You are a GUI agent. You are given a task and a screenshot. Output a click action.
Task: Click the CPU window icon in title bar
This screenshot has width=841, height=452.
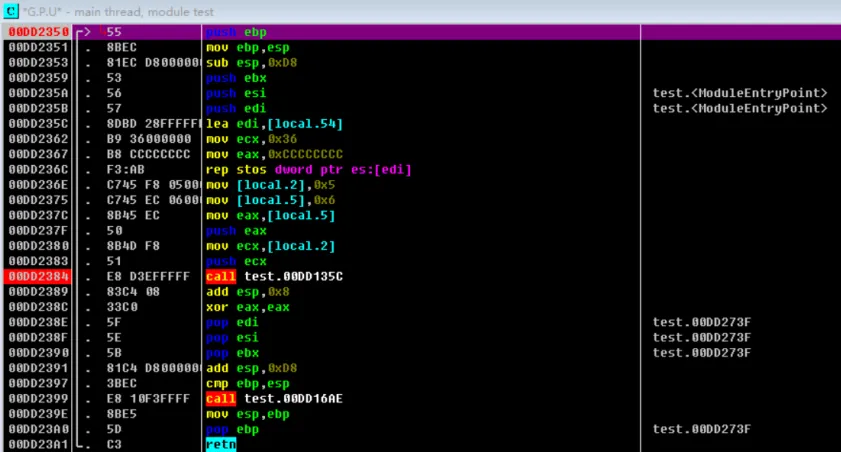click(11, 10)
